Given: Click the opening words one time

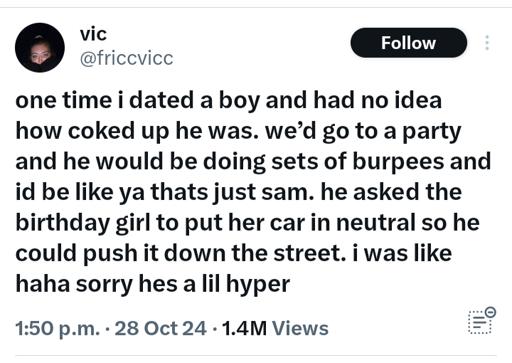Looking at the screenshot, I should coord(64,100).
